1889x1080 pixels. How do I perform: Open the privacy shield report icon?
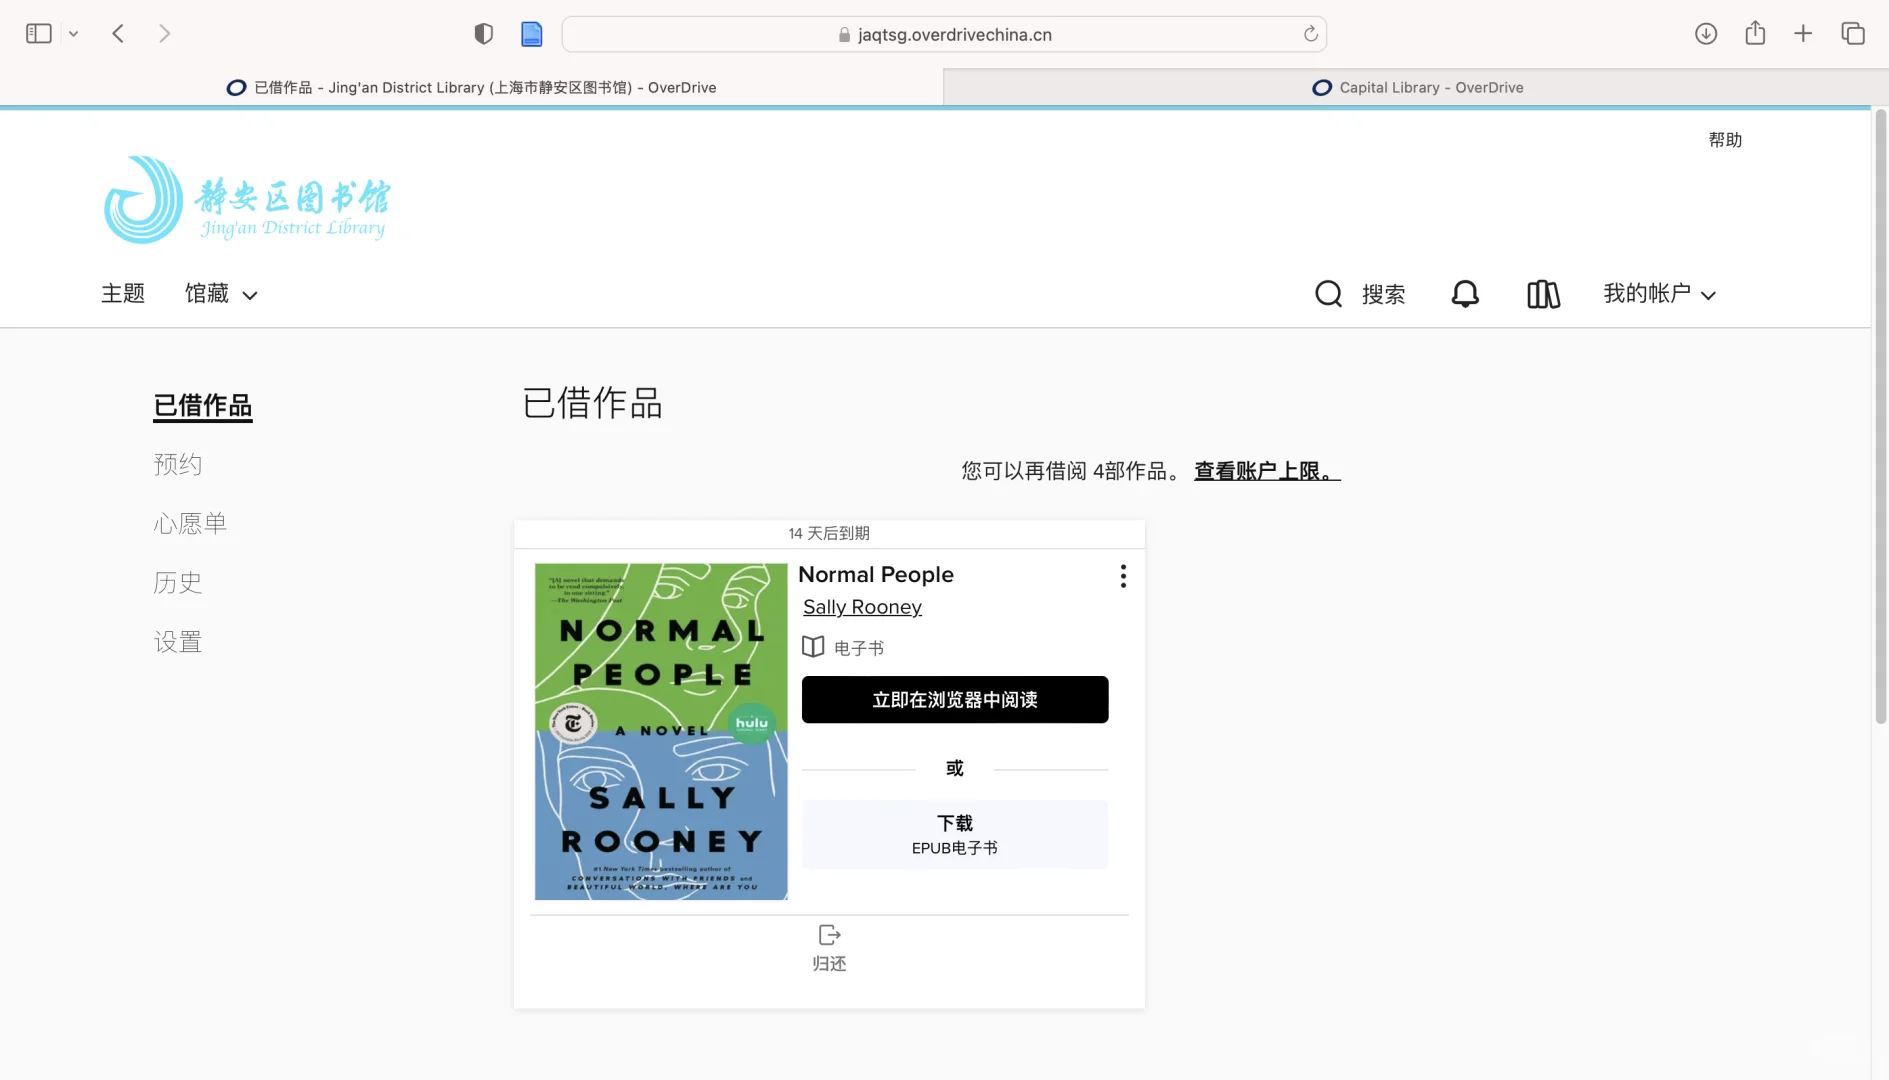(484, 34)
